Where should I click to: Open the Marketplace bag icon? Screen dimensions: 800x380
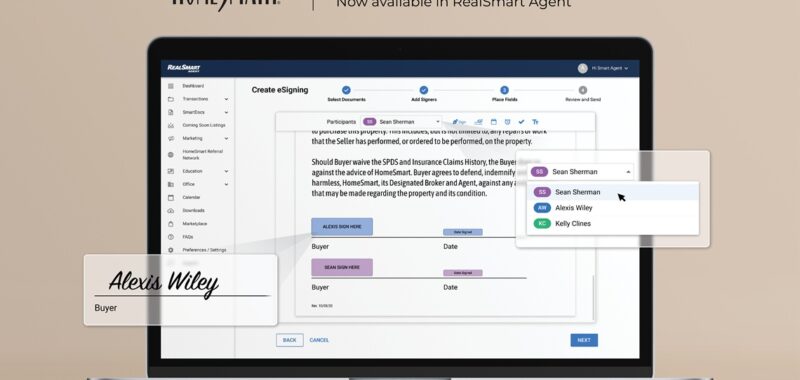tap(171, 224)
